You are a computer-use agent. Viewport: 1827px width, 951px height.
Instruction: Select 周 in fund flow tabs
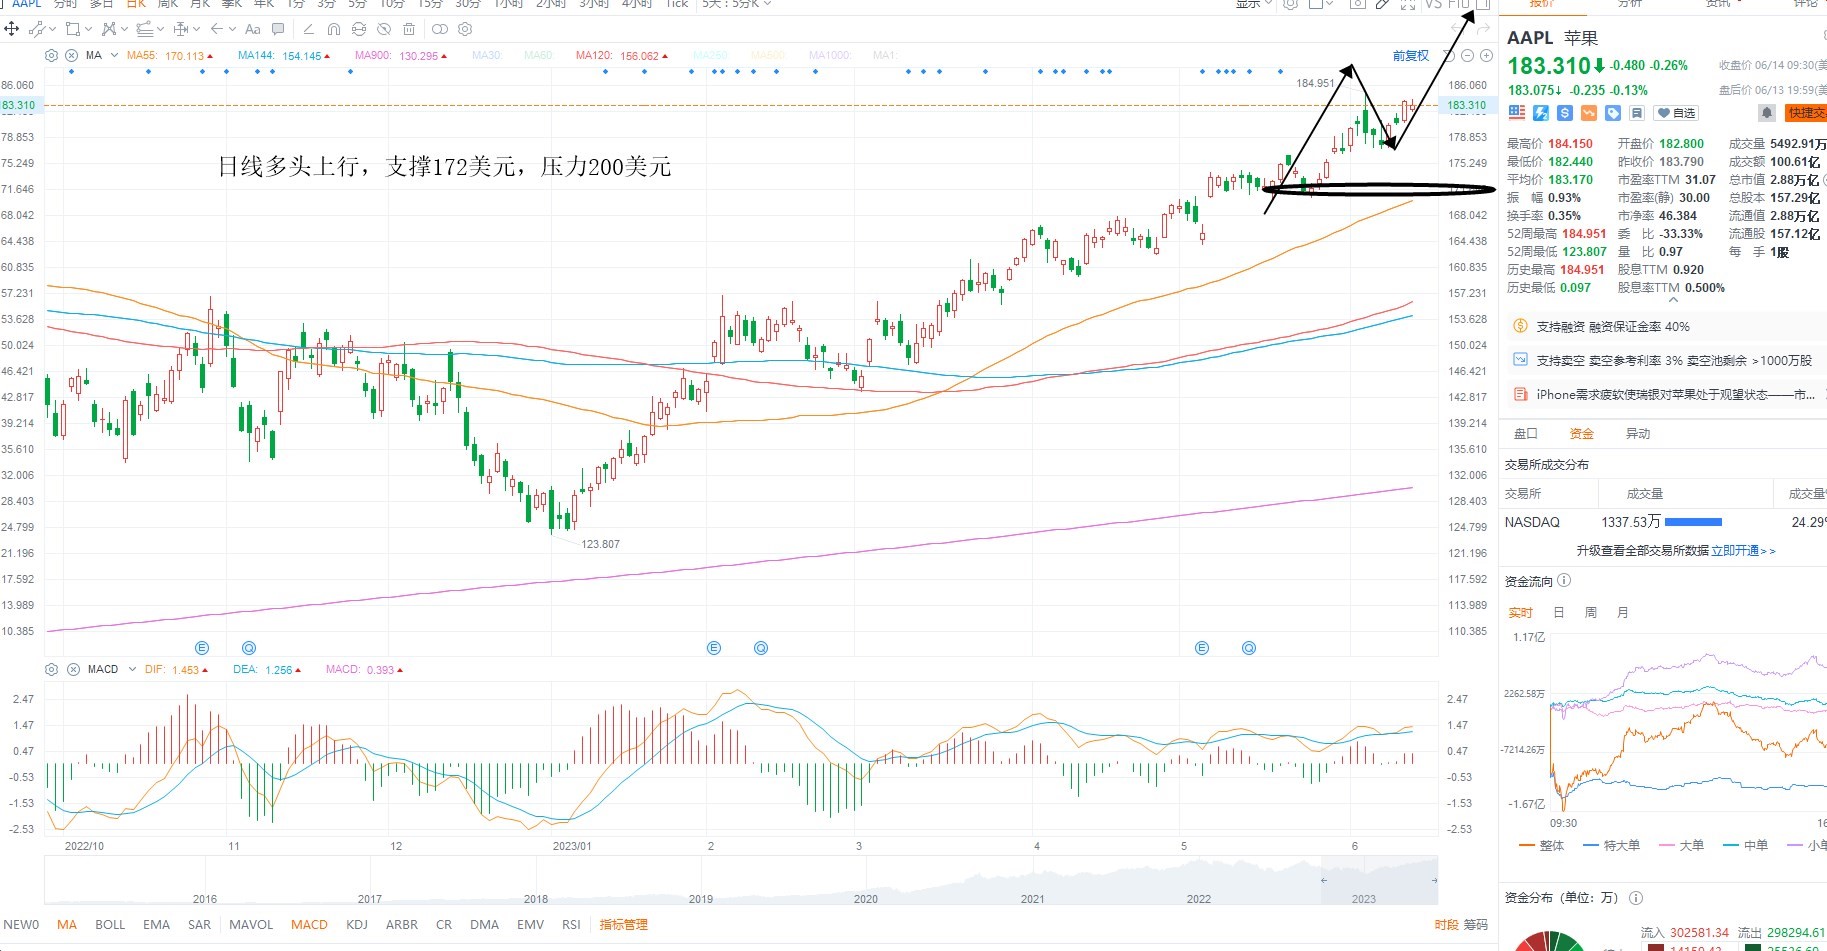(1590, 613)
